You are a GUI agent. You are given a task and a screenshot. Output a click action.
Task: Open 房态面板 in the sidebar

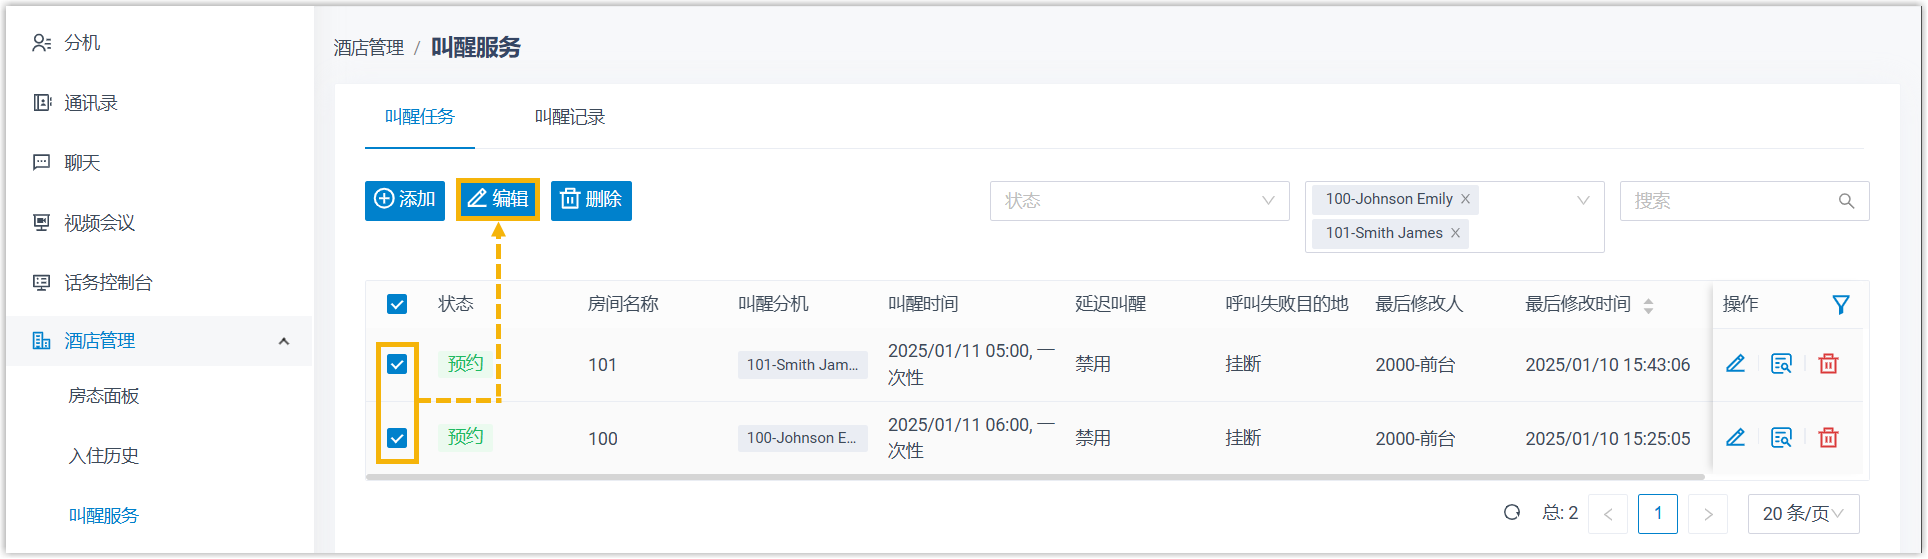[104, 396]
